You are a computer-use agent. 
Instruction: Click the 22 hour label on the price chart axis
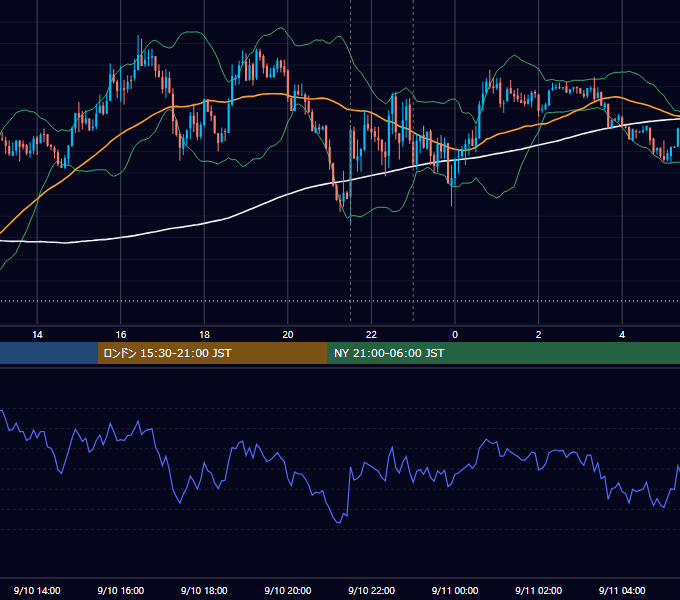click(371, 335)
